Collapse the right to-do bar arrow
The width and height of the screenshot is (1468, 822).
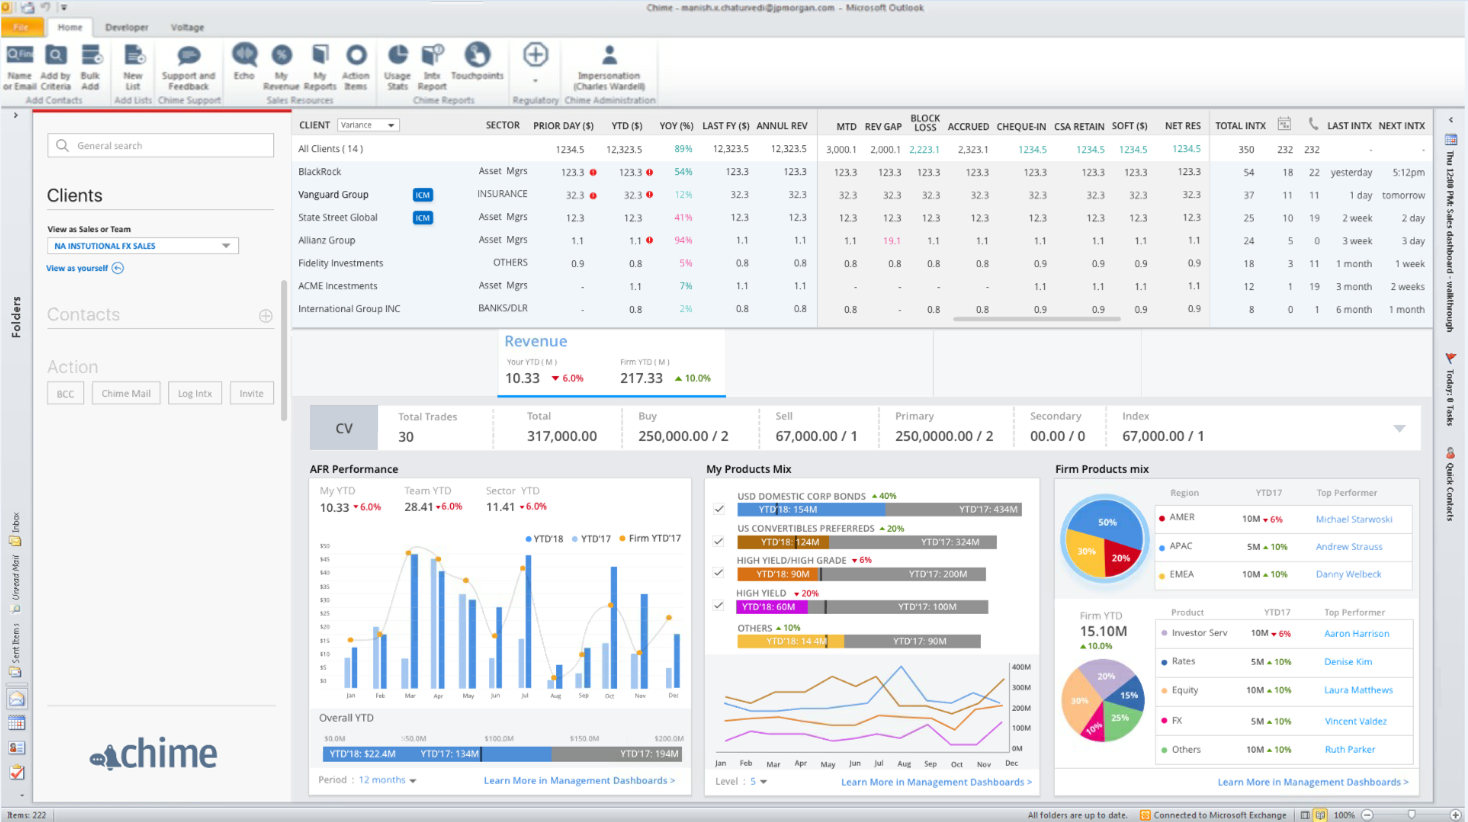point(1451,120)
